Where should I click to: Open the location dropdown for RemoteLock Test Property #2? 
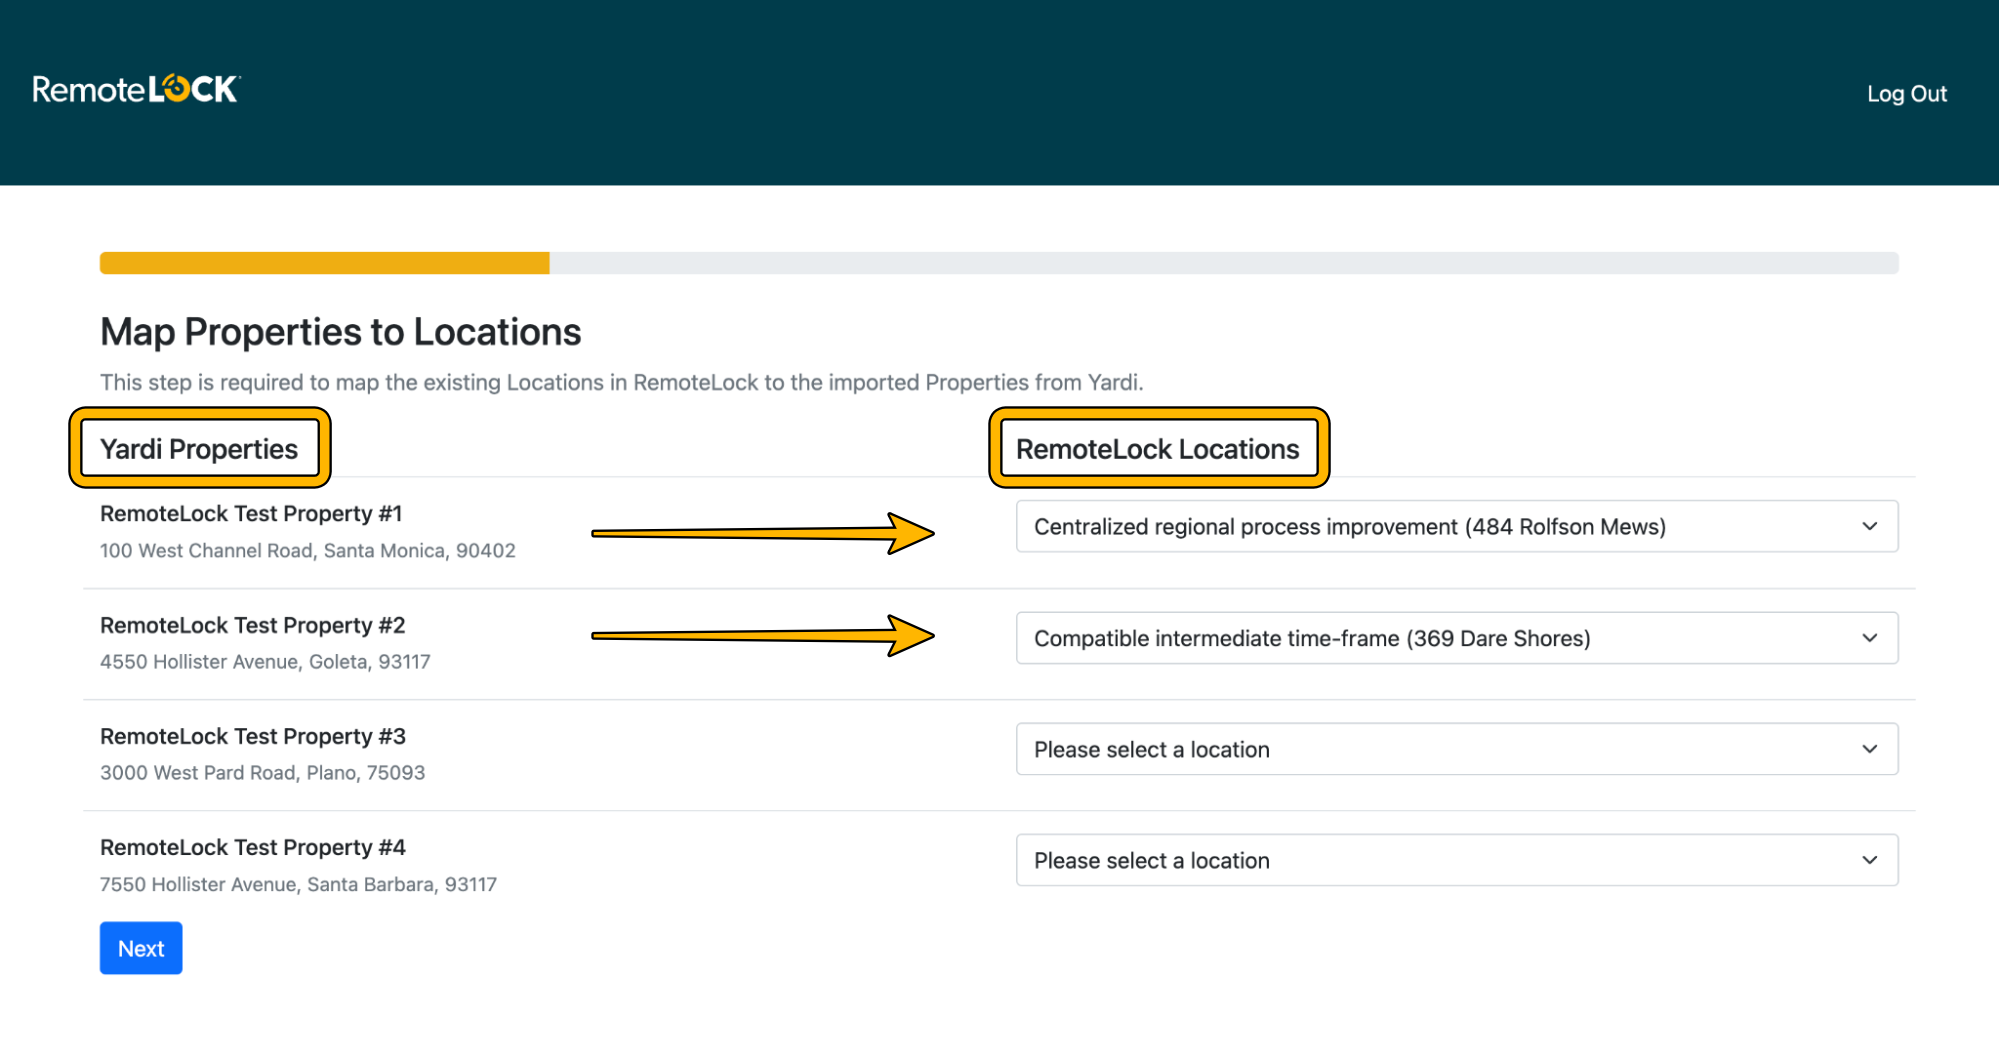(x=1456, y=637)
